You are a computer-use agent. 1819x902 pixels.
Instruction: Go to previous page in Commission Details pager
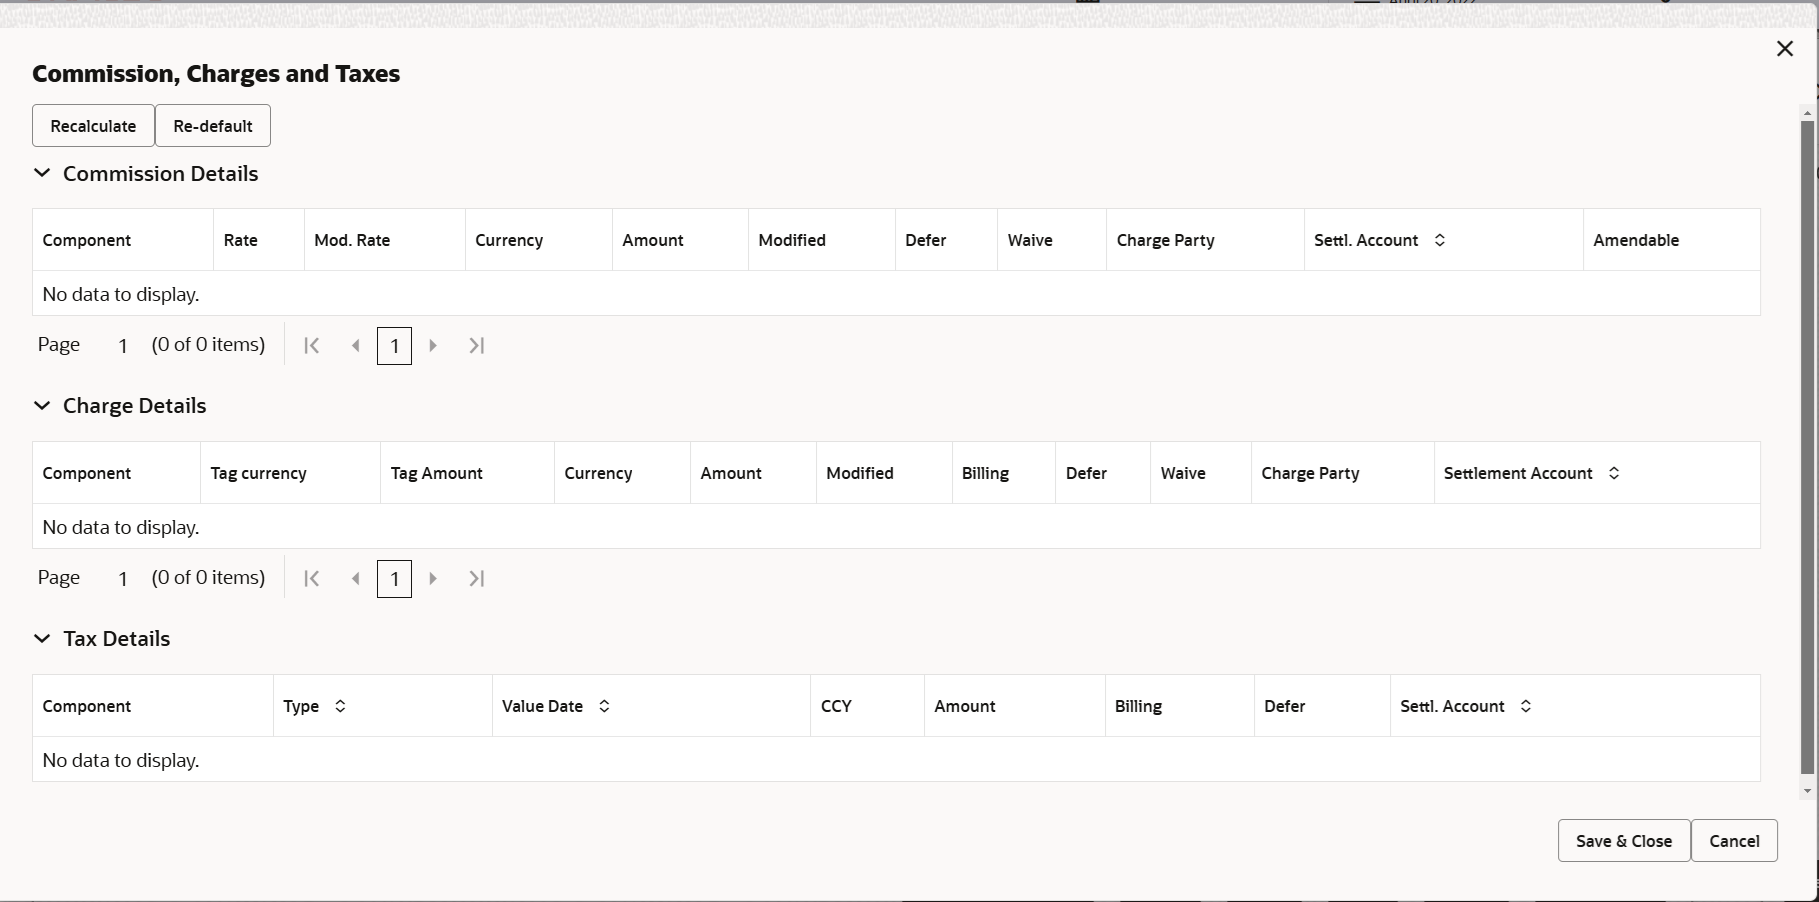click(355, 345)
